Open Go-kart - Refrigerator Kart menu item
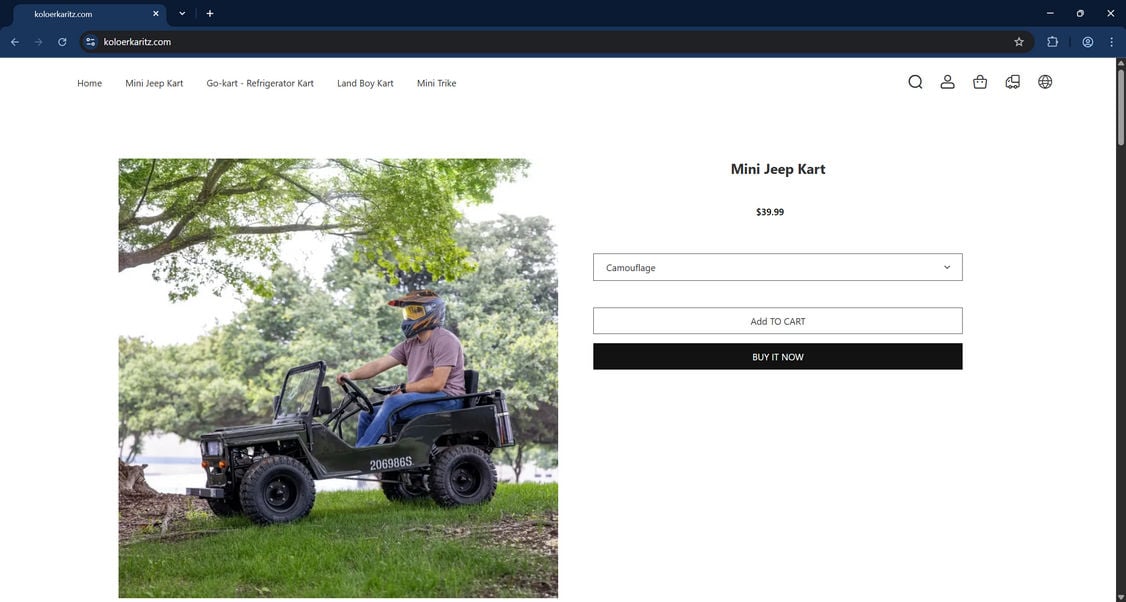This screenshot has height=602, width=1126. pos(260,83)
